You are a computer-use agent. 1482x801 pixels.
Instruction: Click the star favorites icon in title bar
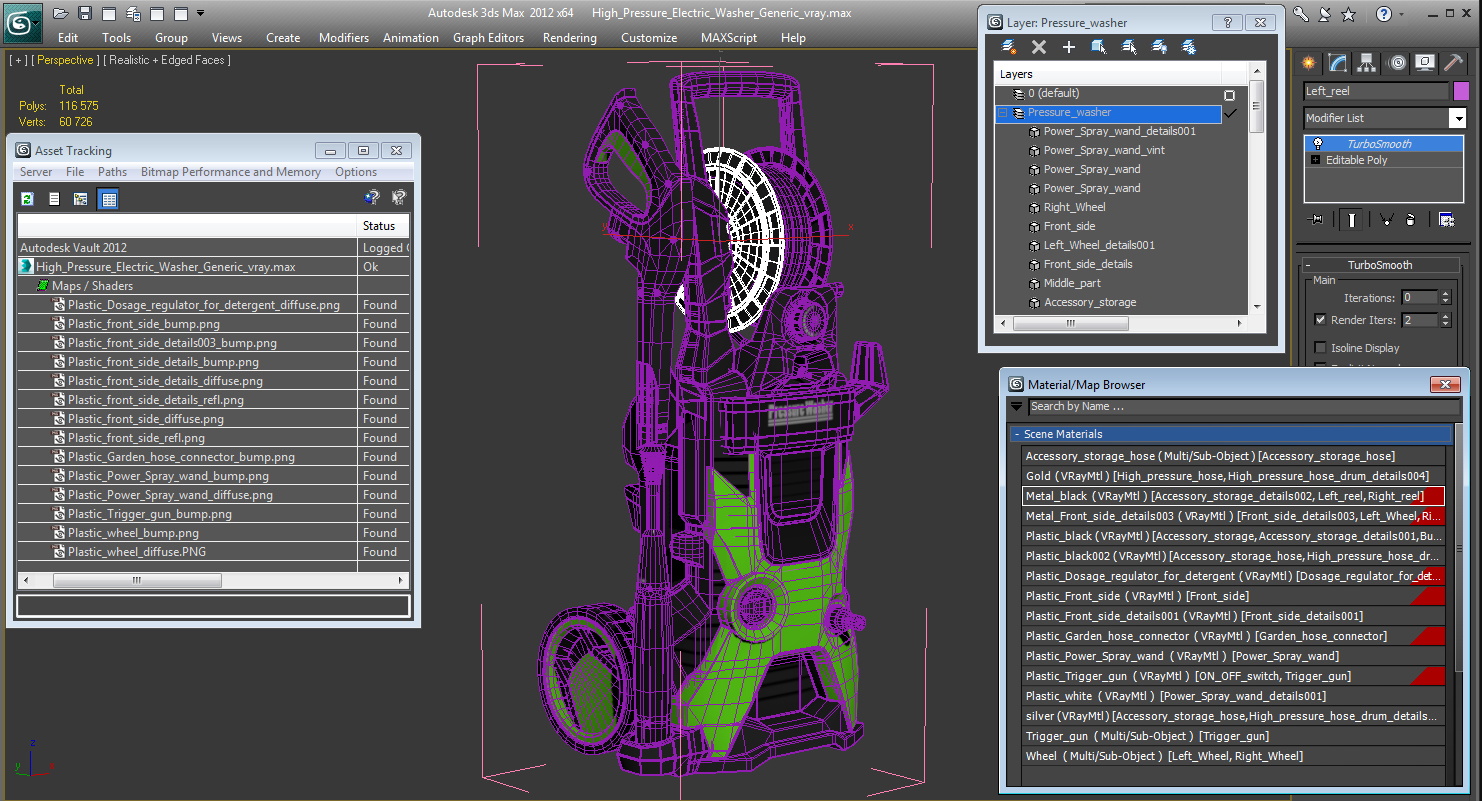1349,14
